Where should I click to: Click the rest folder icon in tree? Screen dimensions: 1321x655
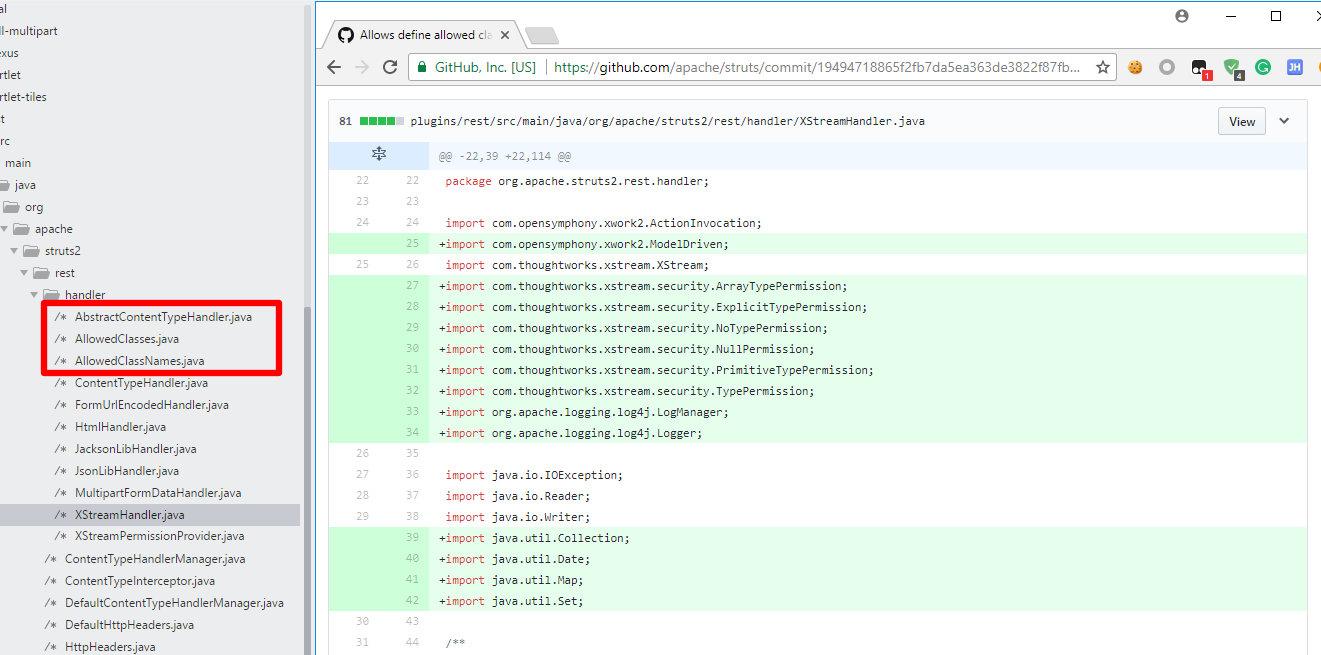pyautogui.click(x=40, y=273)
